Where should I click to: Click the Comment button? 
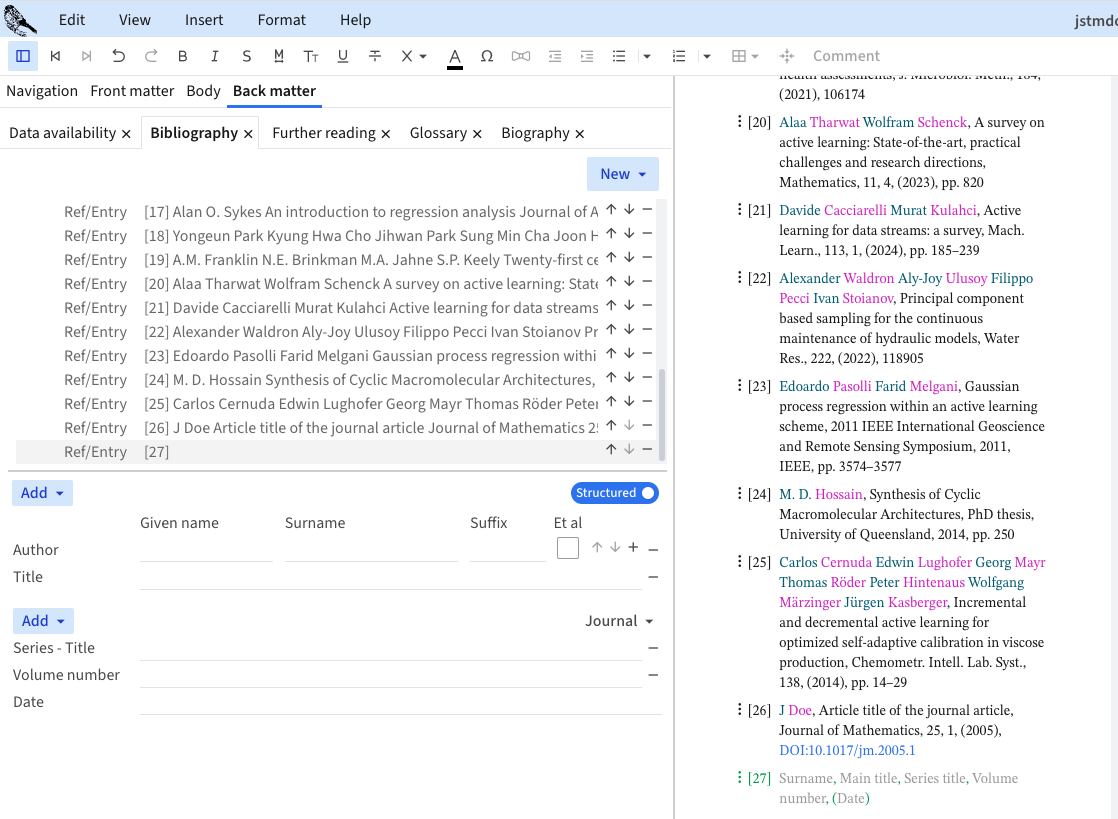click(x=846, y=56)
